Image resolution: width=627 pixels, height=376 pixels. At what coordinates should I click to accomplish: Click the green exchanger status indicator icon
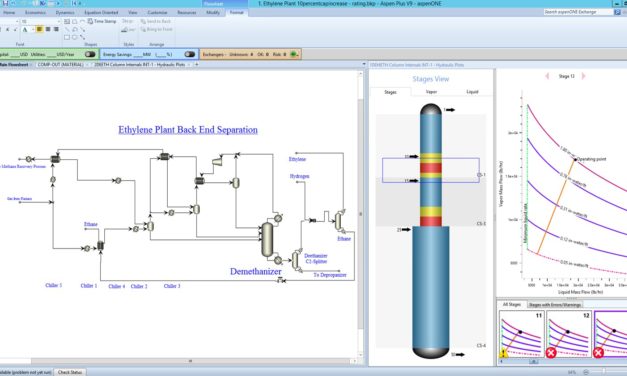[295, 54]
